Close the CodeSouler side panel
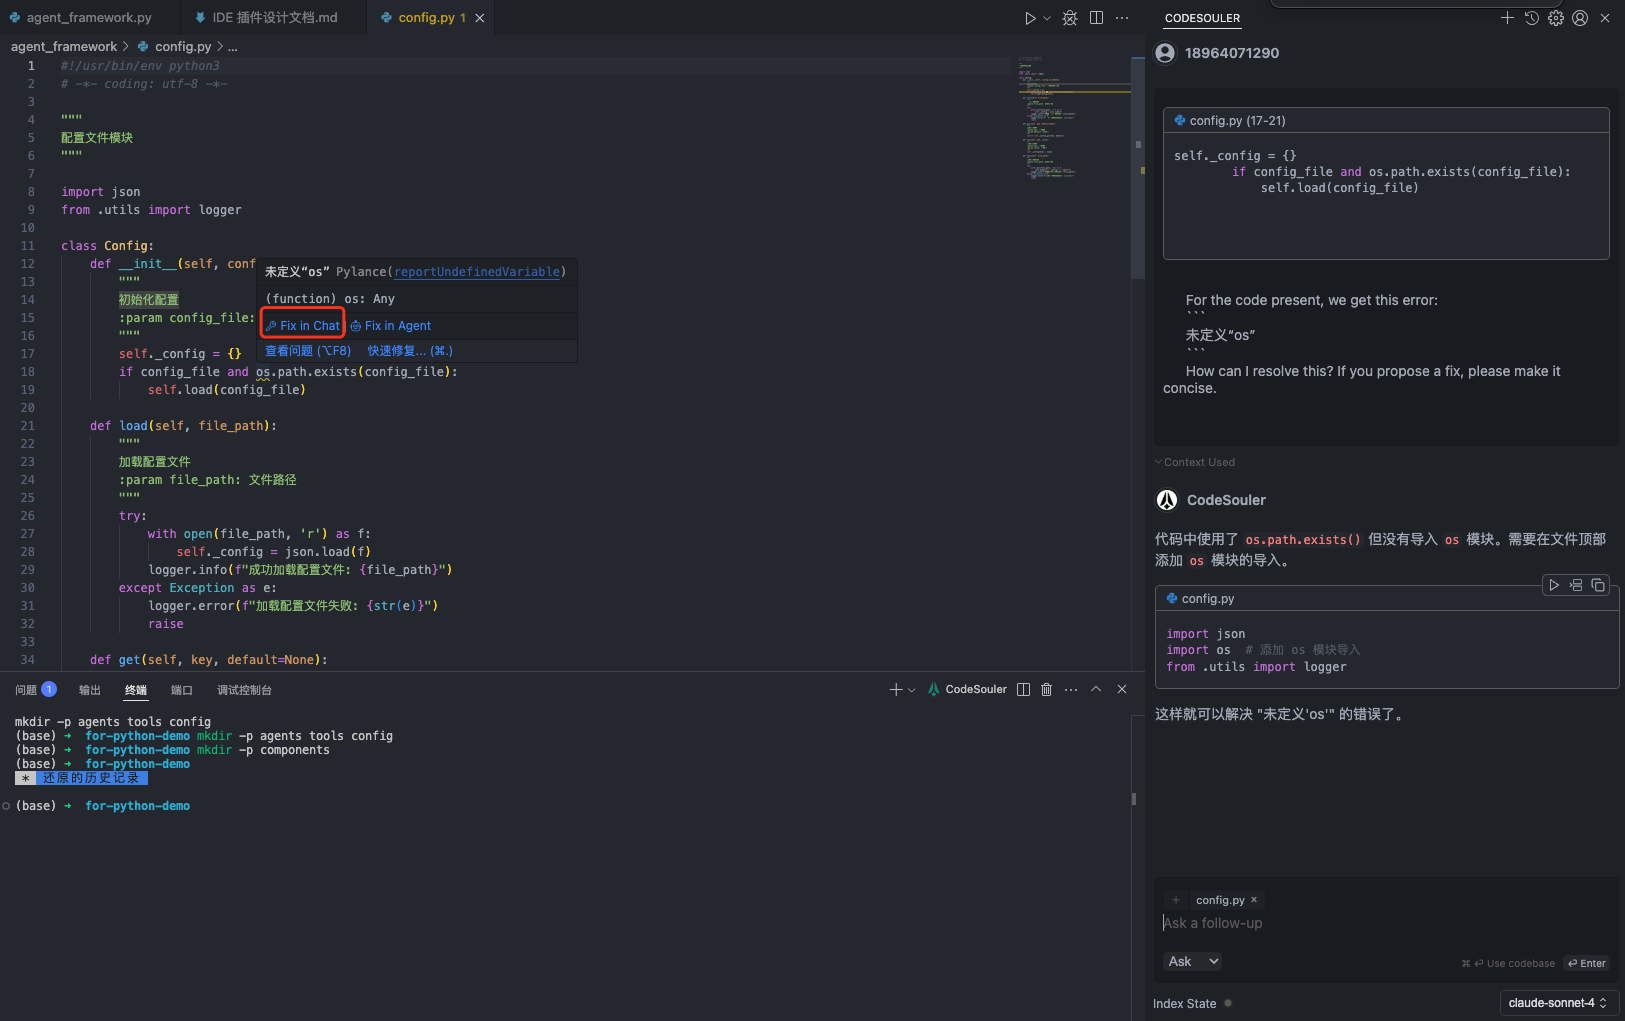Screen dimensions: 1625x1021 click(x=1605, y=18)
